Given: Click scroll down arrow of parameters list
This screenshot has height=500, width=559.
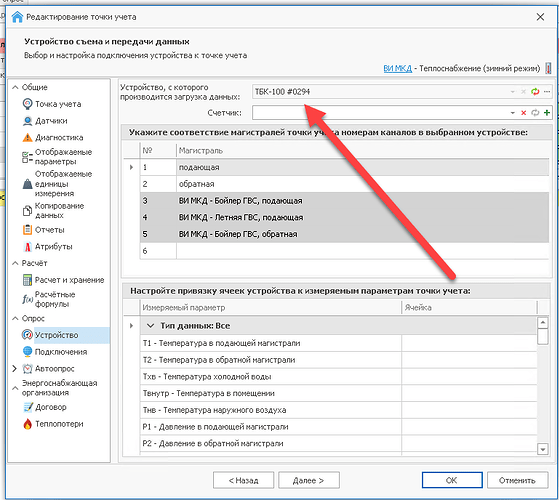Looking at the screenshot, I should [x=542, y=449].
